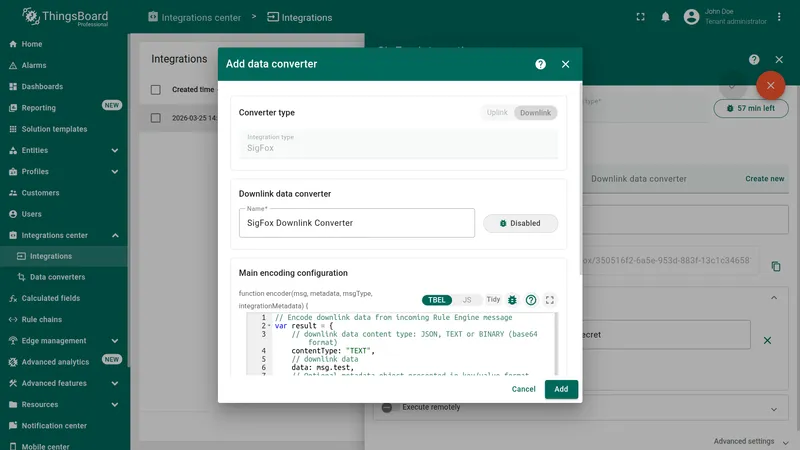Collapse the headers section chevron

coord(774,298)
